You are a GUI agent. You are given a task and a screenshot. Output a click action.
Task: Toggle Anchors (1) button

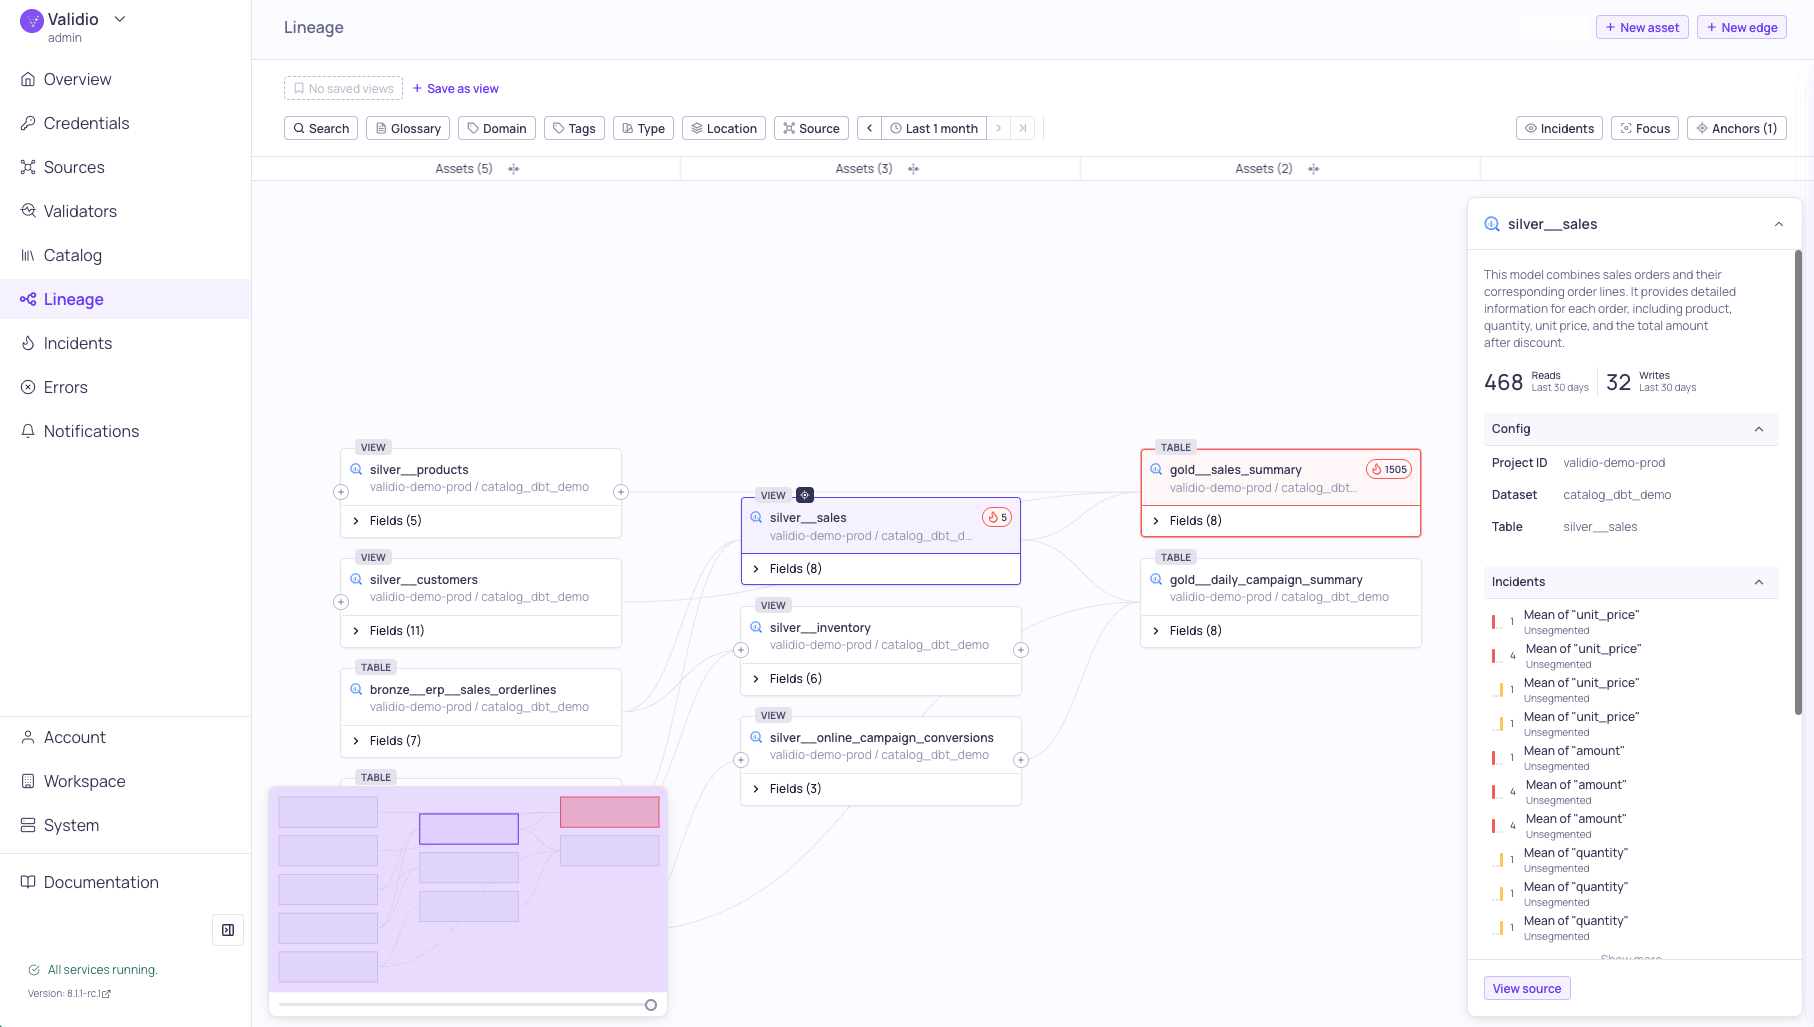[1736, 128]
